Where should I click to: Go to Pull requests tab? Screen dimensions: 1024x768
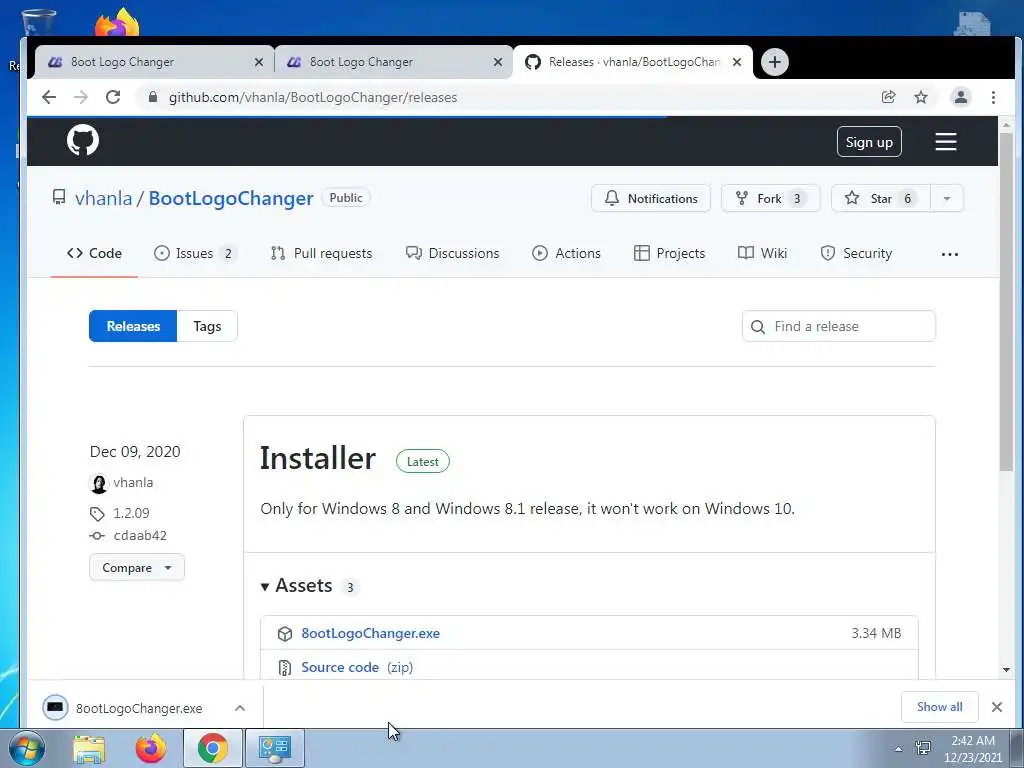pos(321,253)
